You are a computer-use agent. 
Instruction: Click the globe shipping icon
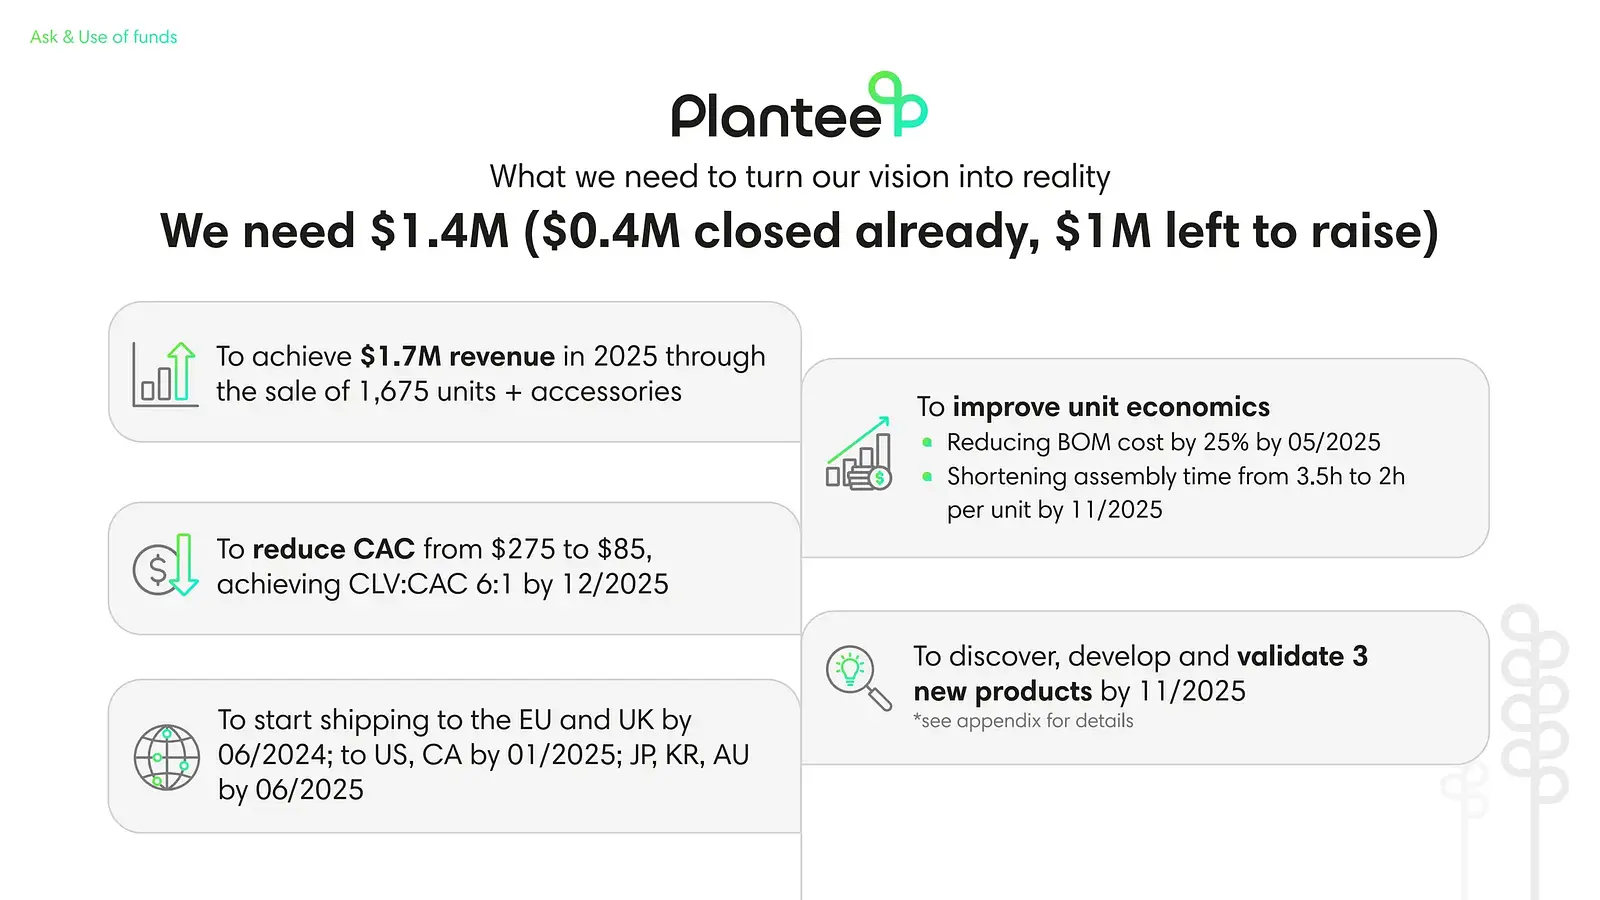[x=167, y=757]
